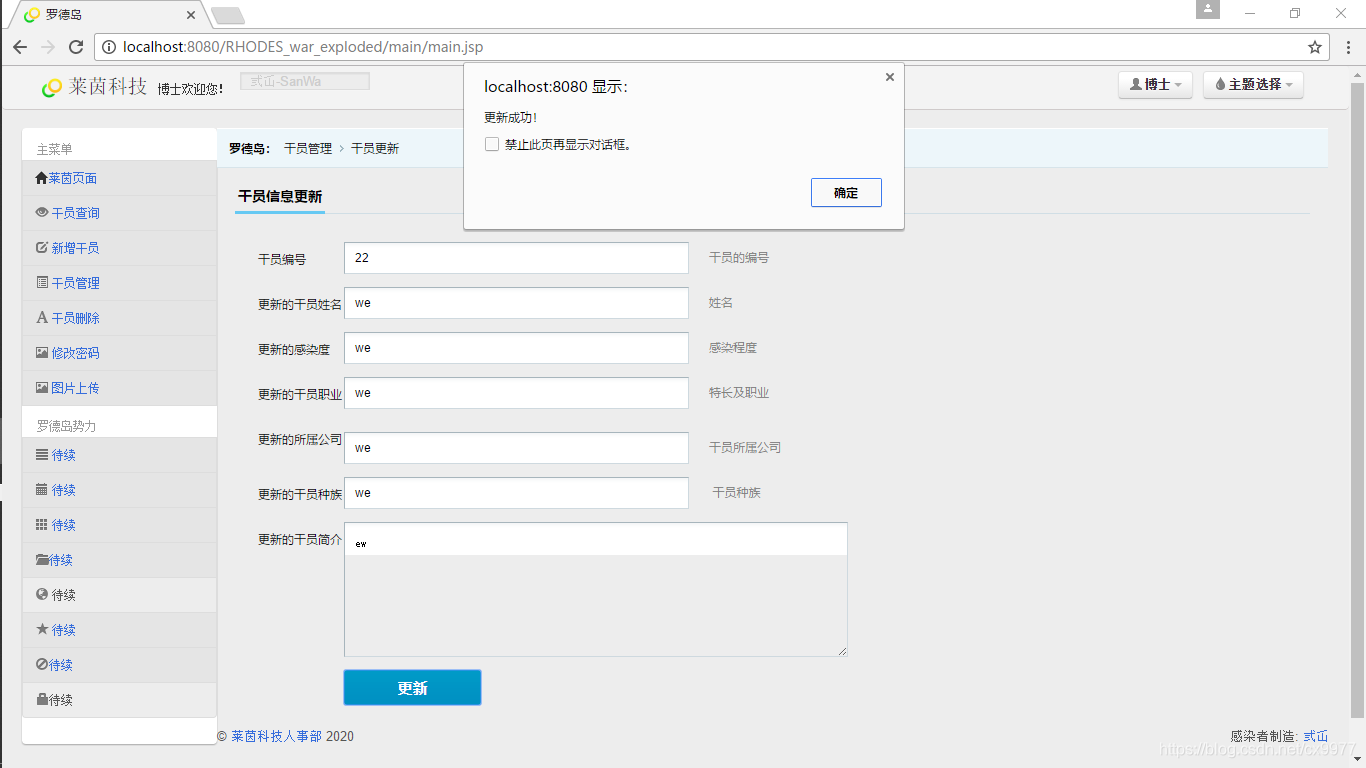Click the bars icon in first 待续 row
The height and width of the screenshot is (768, 1366).
(42, 455)
